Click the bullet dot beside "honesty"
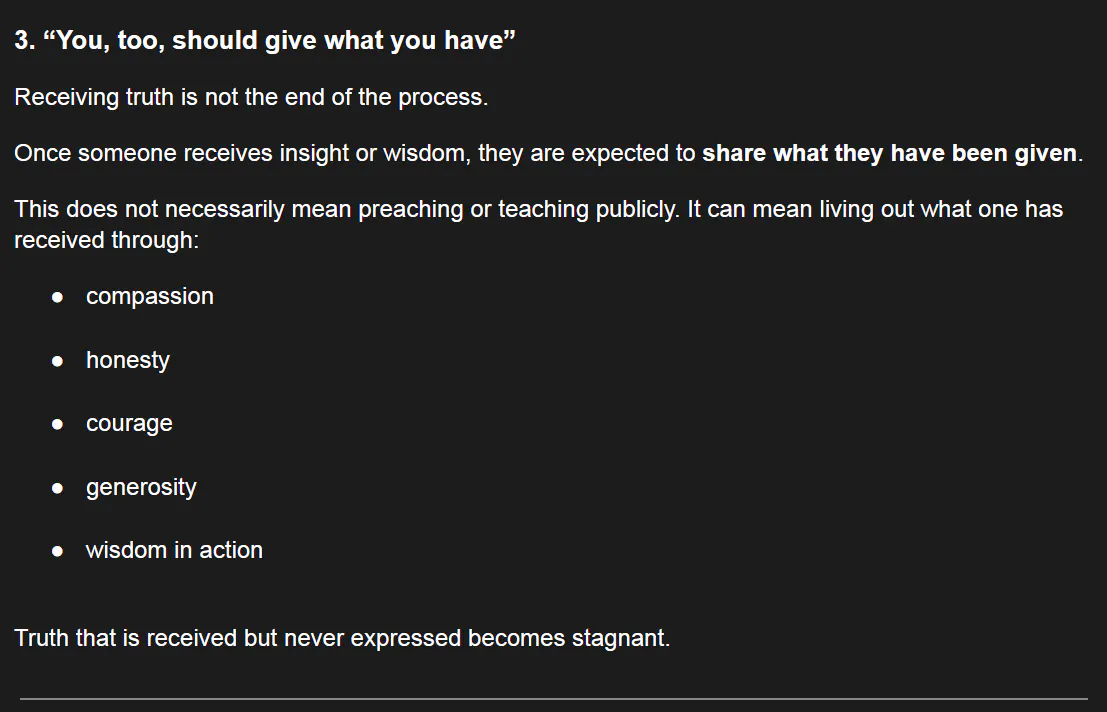This screenshot has height=712, width=1107. pyautogui.click(x=58, y=361)
